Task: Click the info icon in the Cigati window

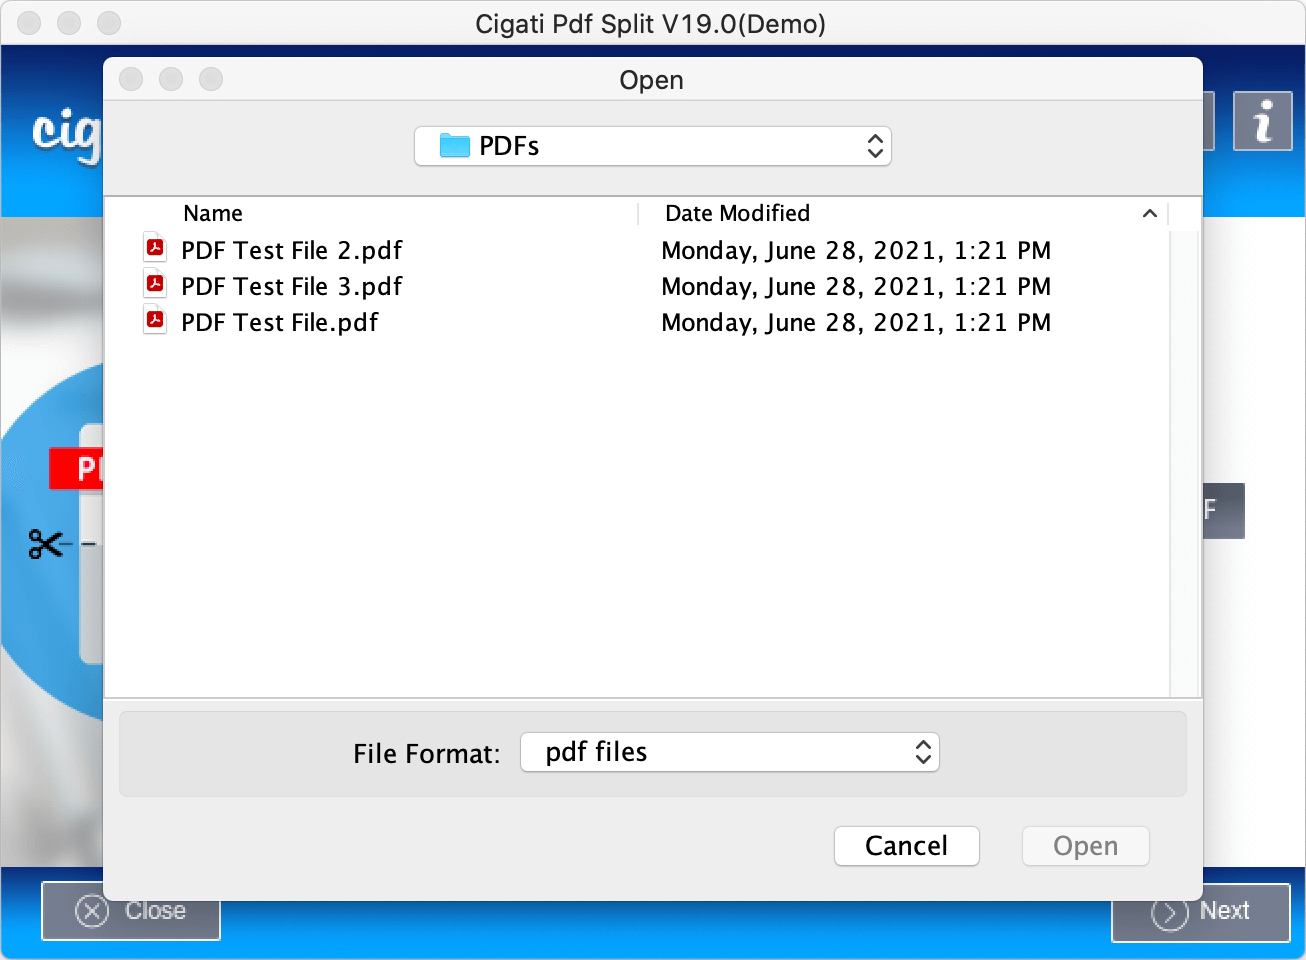Action: (1262, 121)
